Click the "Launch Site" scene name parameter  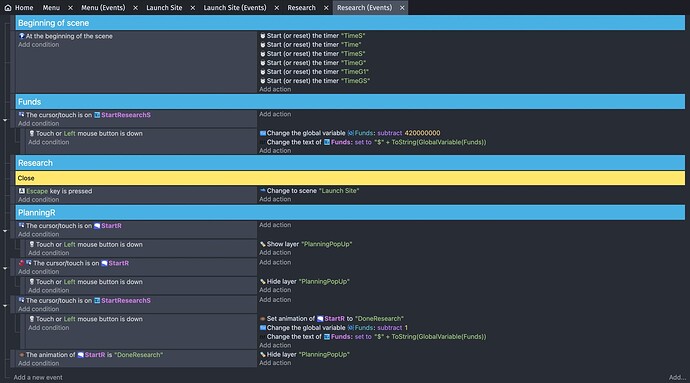point(339,191)
